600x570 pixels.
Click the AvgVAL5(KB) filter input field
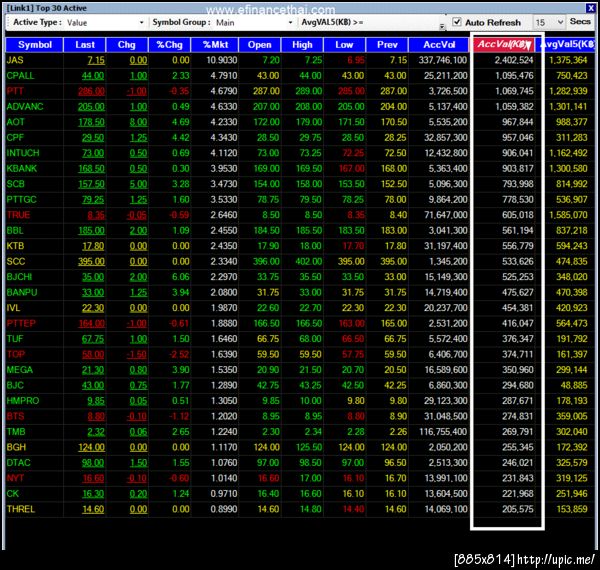click(401, 23)
